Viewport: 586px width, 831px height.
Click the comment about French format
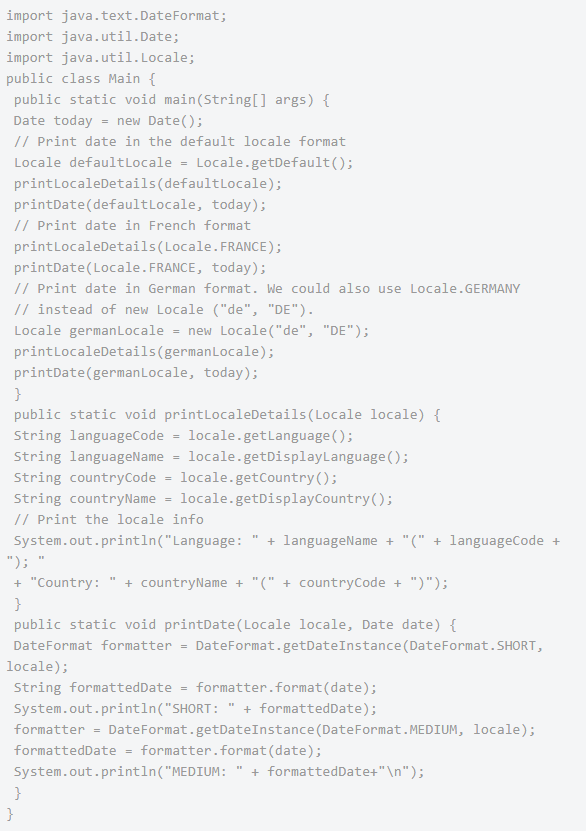coord(132,226)
